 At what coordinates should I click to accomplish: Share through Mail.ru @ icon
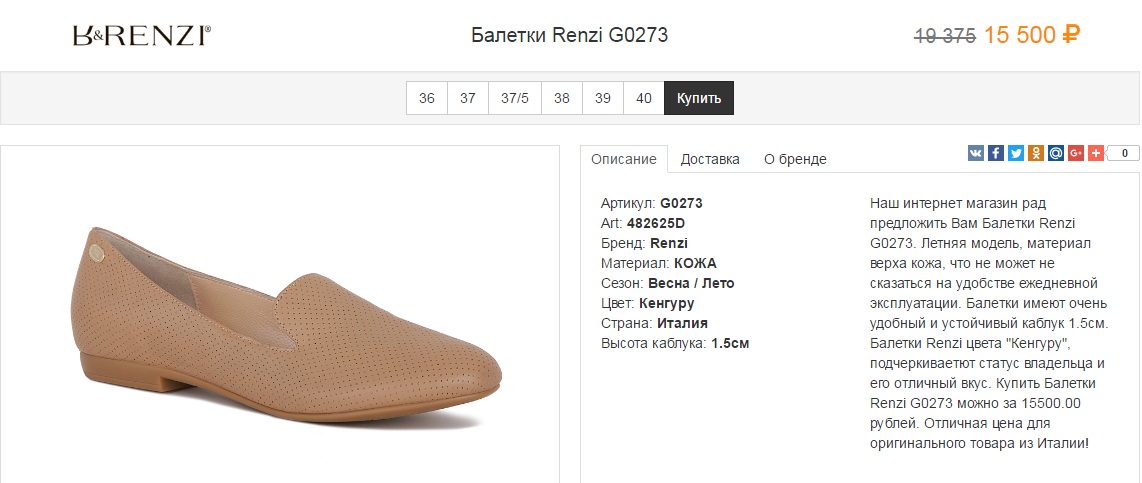[x=1056, y=153]
